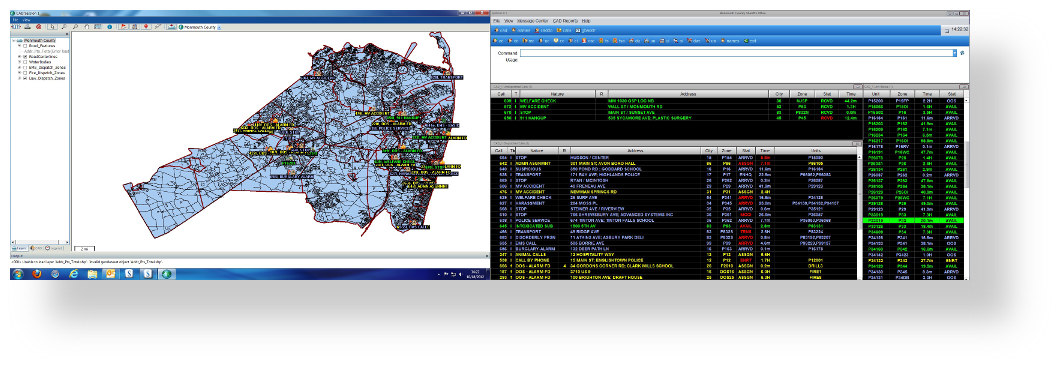Image resolution: width=1060 pixels, height=370 pixels.
Task: Click the measure ruler tool icon
Action: coord(157,27)
